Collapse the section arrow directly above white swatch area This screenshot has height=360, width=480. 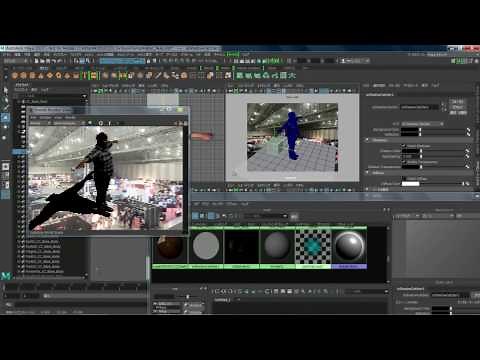[367, 173]
